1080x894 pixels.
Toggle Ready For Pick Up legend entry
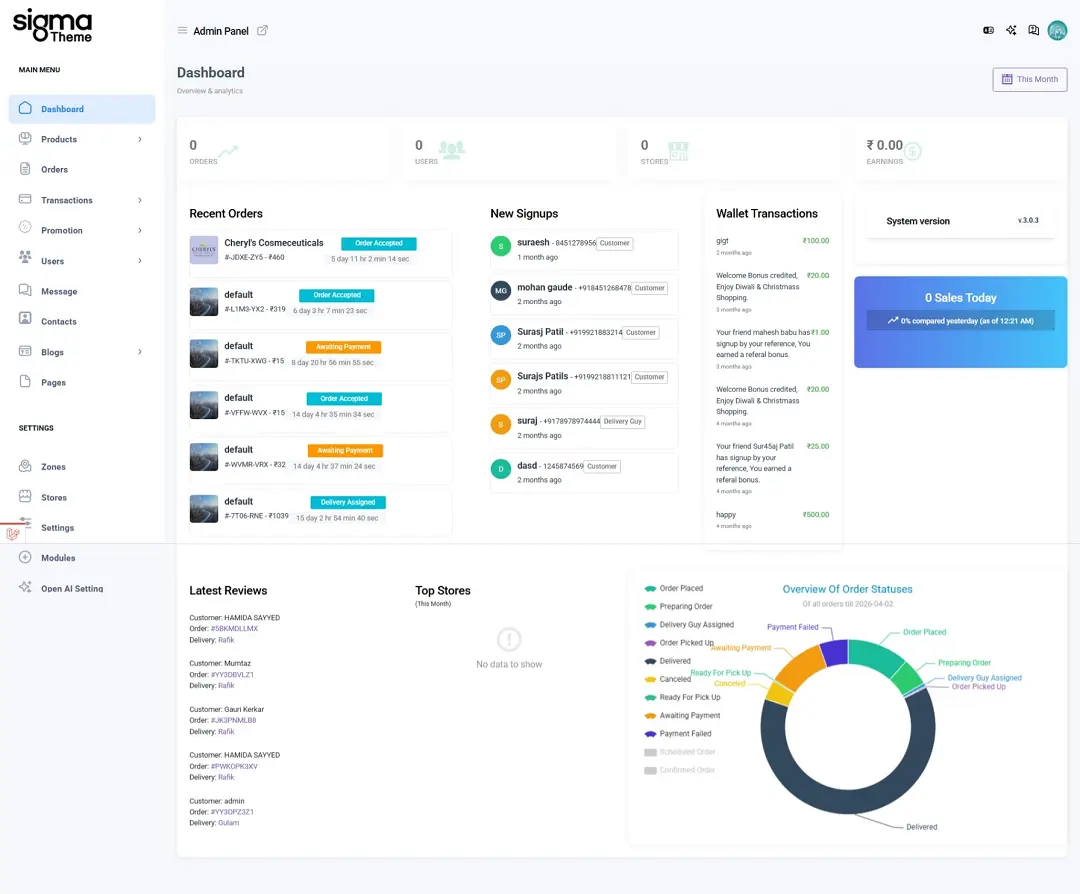tap(683, 697)
